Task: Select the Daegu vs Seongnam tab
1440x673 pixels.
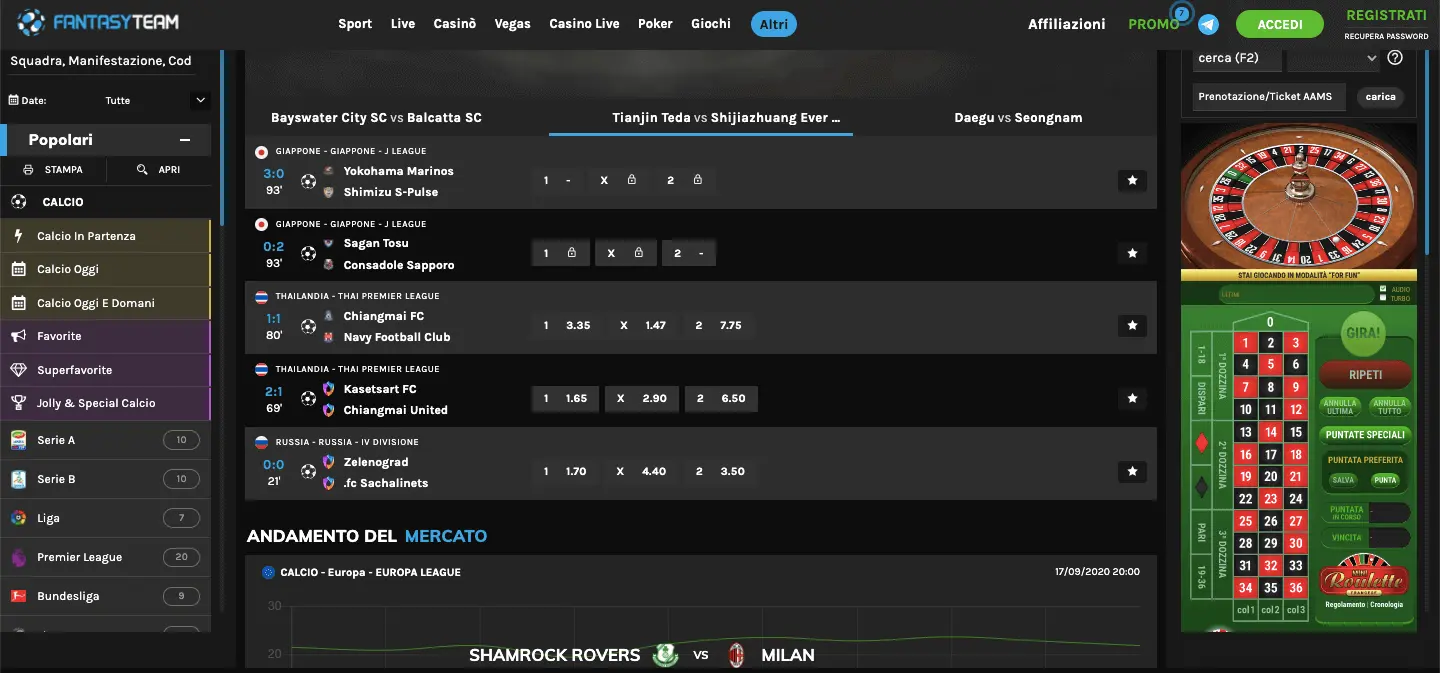Action: tap(1018, 118)
